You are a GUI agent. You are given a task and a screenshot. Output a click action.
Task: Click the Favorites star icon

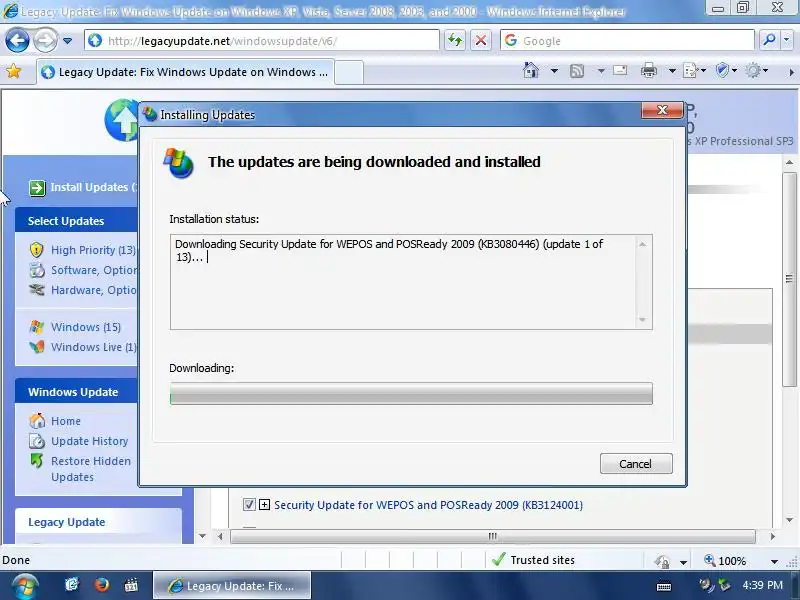point(14,72)
